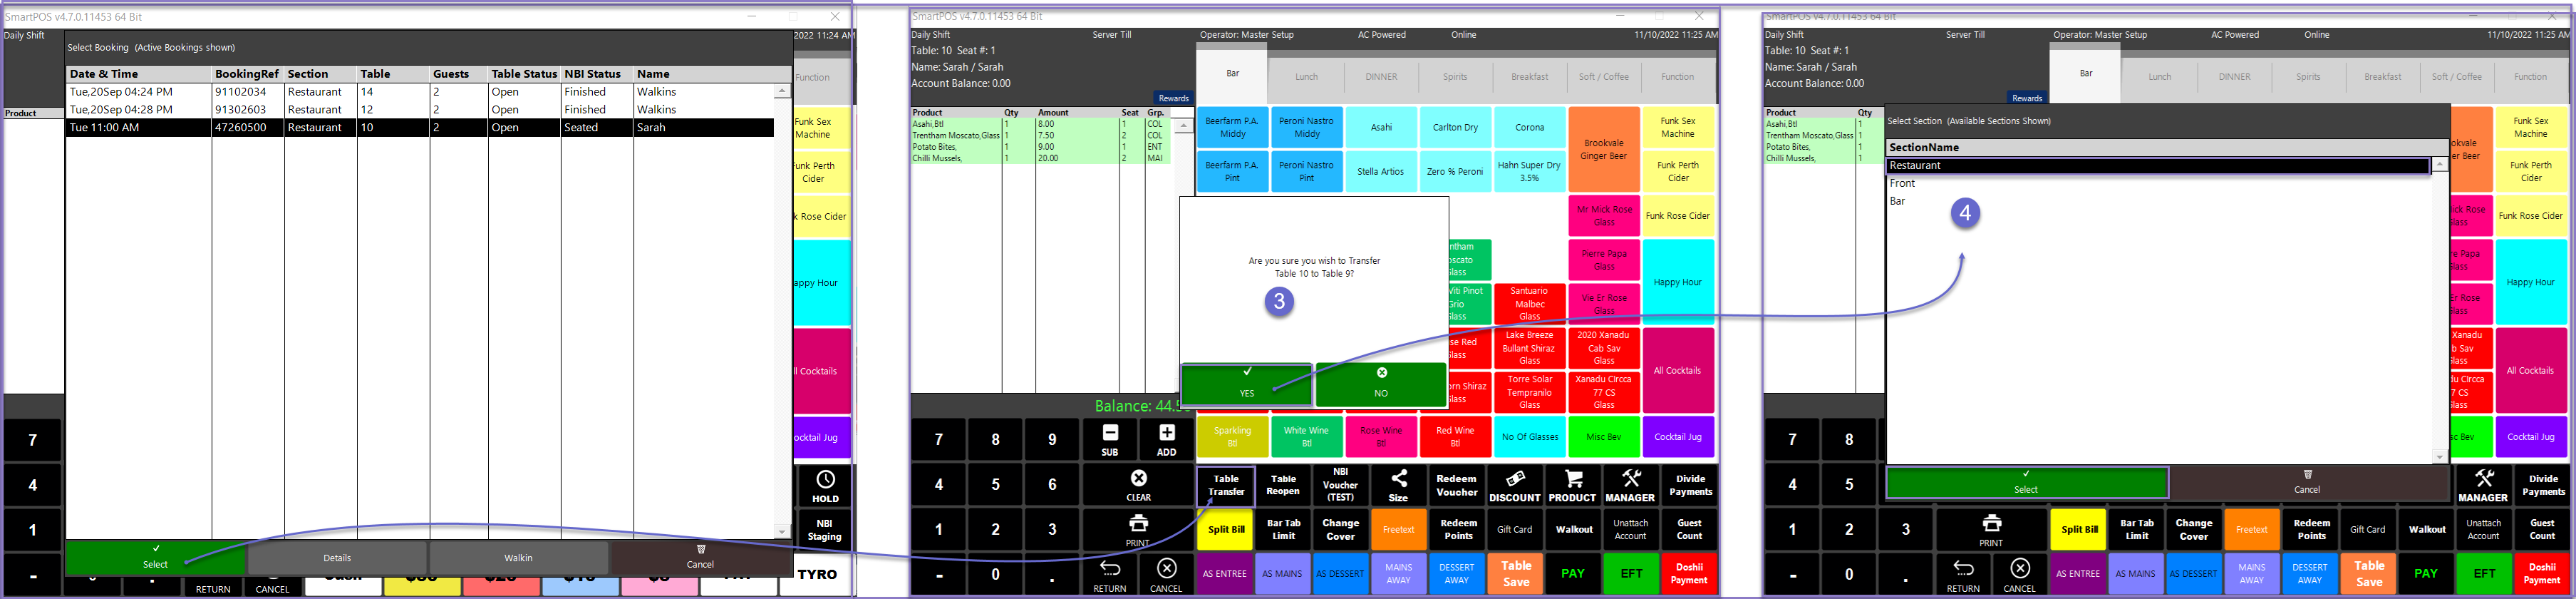The height and width of the screenshot is (599, 2576).
Task: Click Asahi product in middle window
Action: (1381, 128)
